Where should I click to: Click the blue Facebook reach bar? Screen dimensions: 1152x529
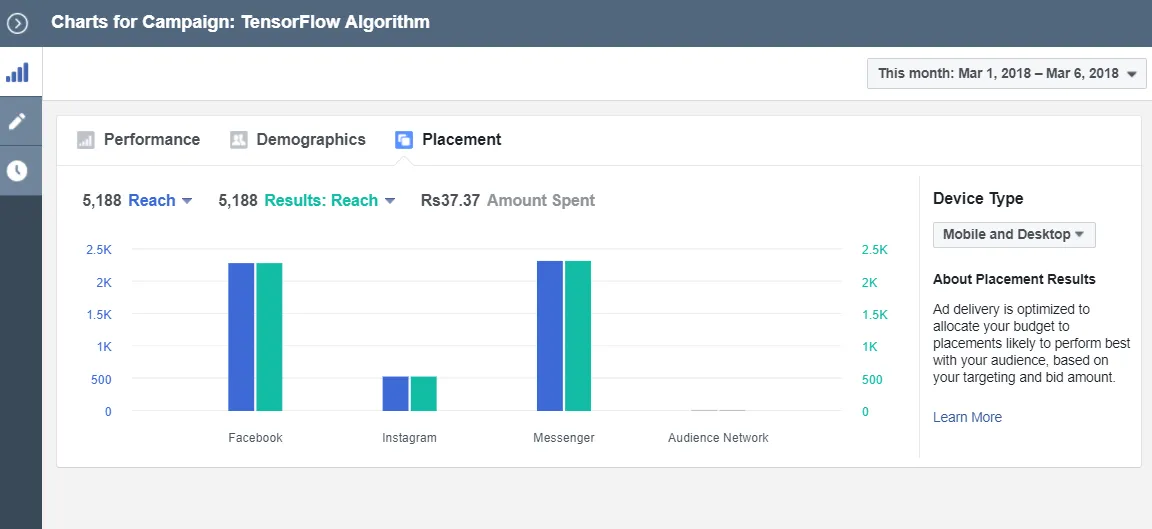[241, 337]
